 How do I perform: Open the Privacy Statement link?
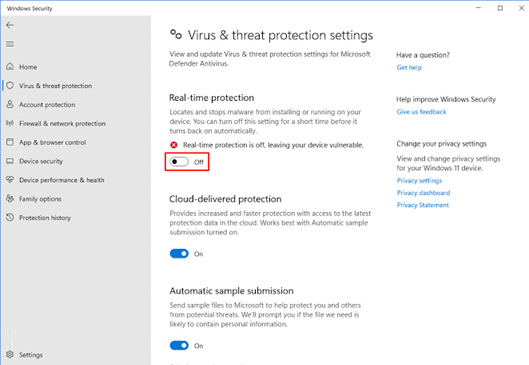coord(423,205)
